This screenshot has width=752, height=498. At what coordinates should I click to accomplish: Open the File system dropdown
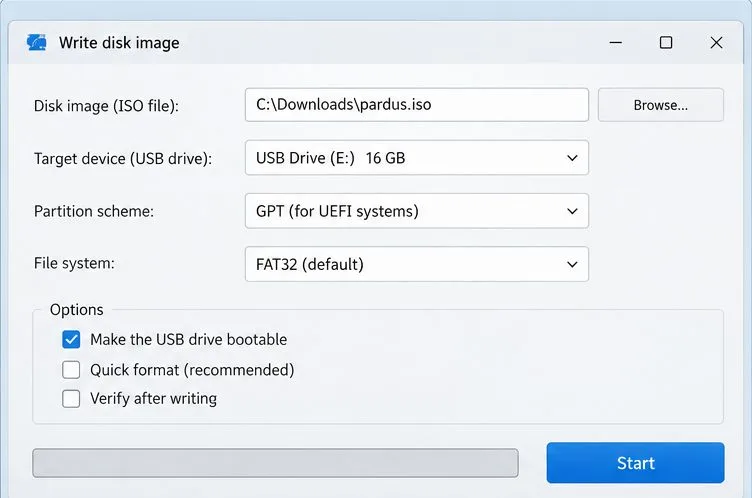tap(416, 264)
